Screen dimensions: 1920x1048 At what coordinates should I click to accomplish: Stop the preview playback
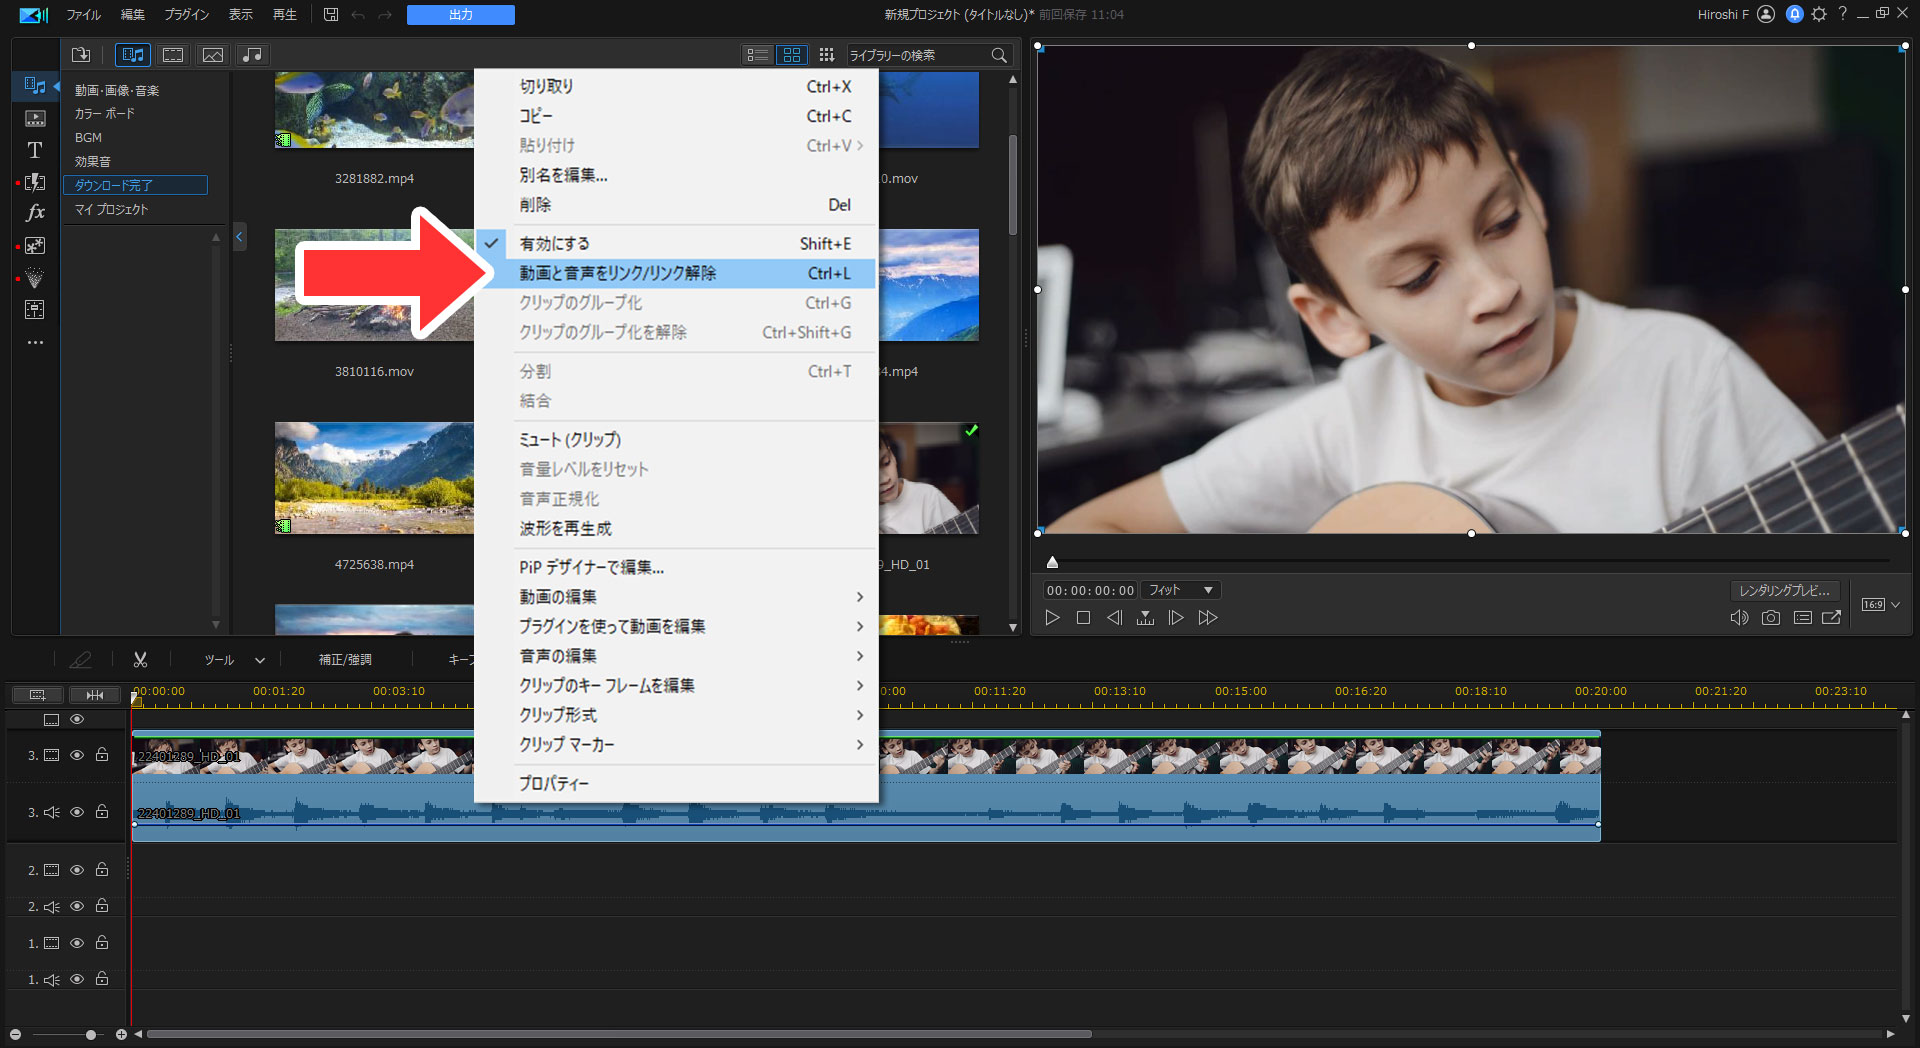[x=1083, y=618]
